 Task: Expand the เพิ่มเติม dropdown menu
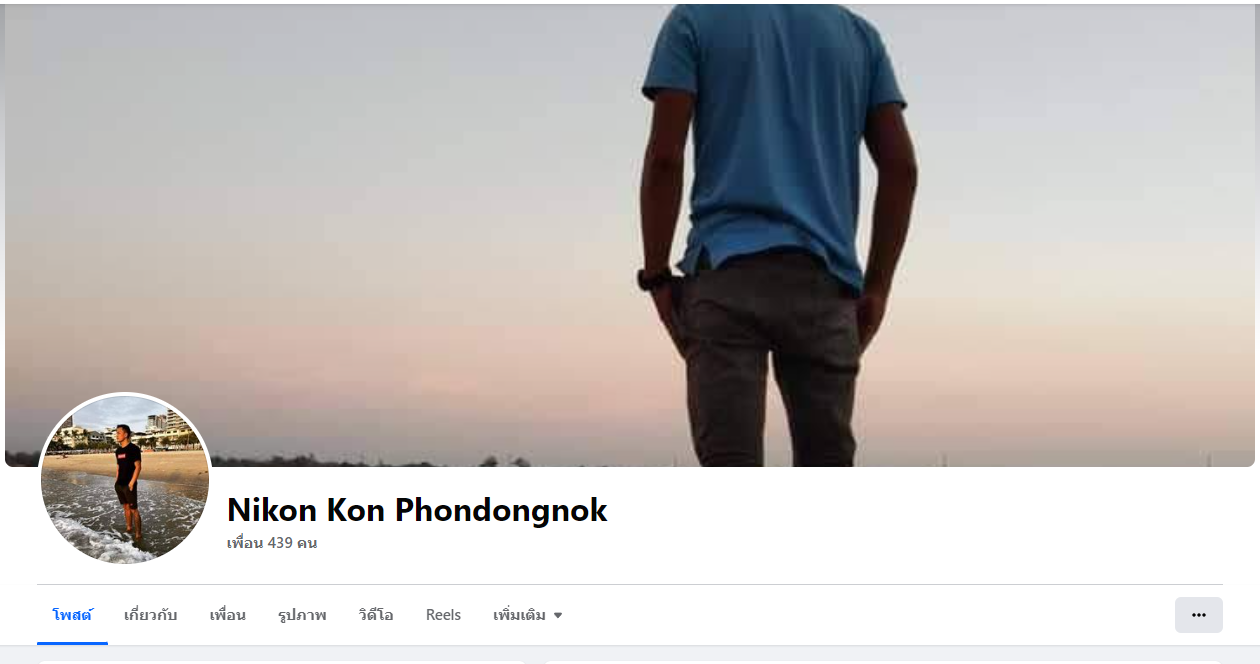[527, 615]
